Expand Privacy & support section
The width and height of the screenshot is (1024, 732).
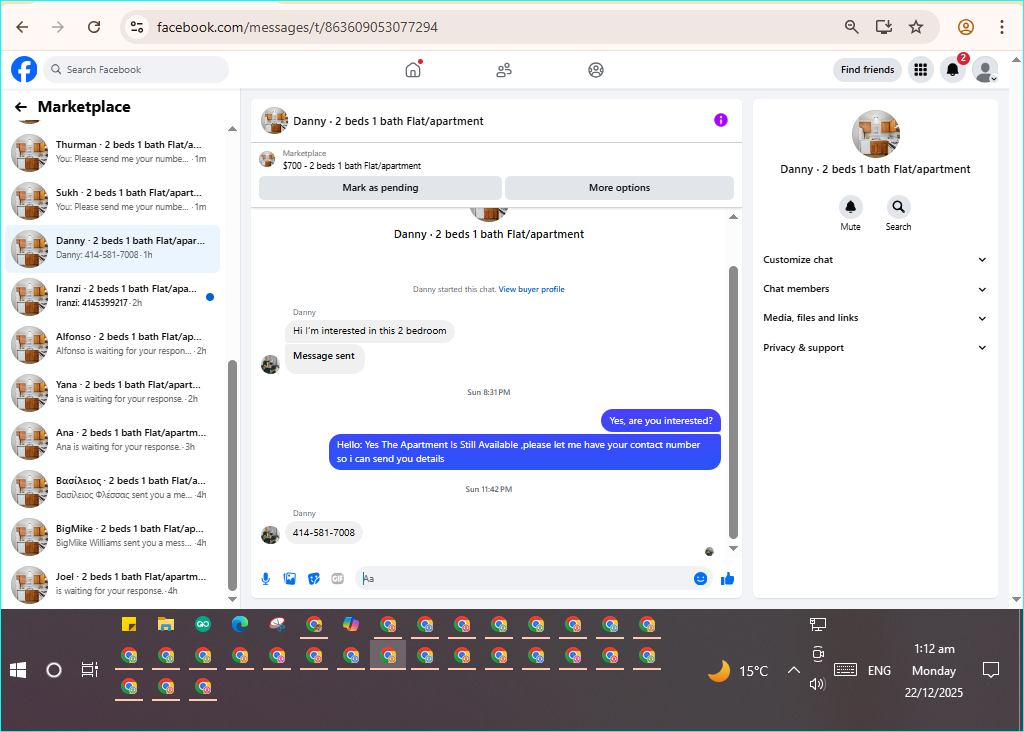click(x=874, y=347)
